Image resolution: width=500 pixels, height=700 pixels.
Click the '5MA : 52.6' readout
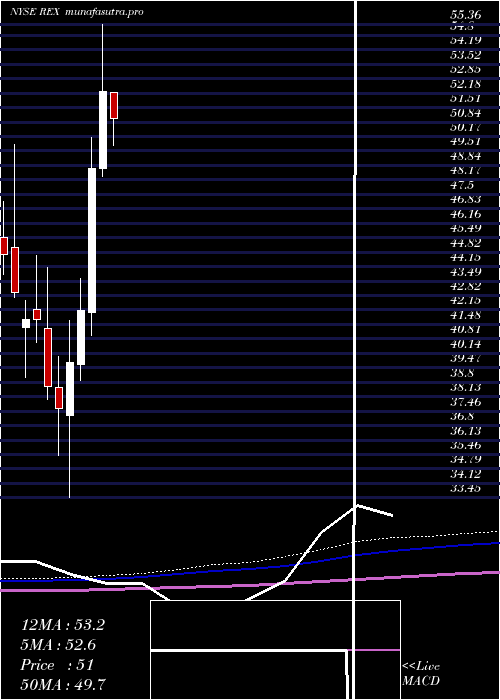[59, 645]
